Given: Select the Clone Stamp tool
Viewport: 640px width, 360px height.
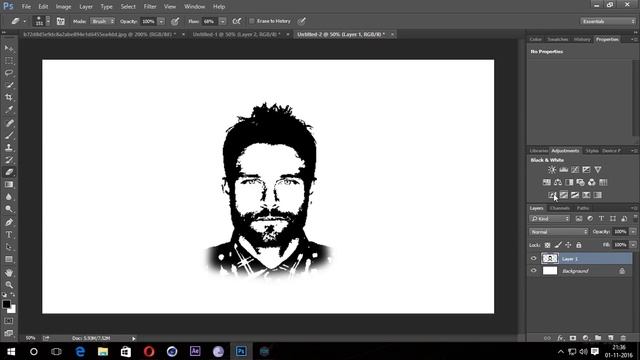Looking at the screenshot, I should [9, 147].
